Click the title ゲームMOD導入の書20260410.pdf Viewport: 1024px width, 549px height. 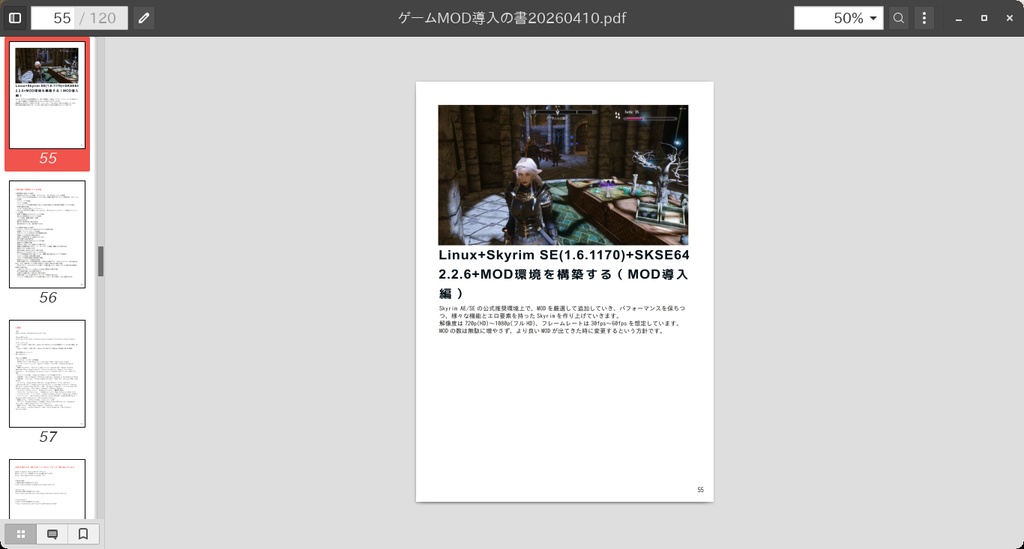point(512,18)
